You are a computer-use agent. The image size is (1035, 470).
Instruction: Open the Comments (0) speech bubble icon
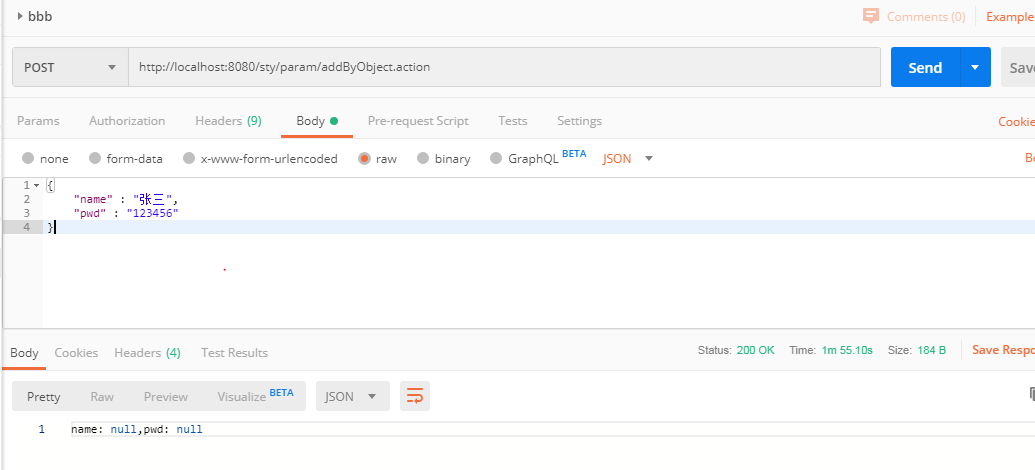pos(871,16)
